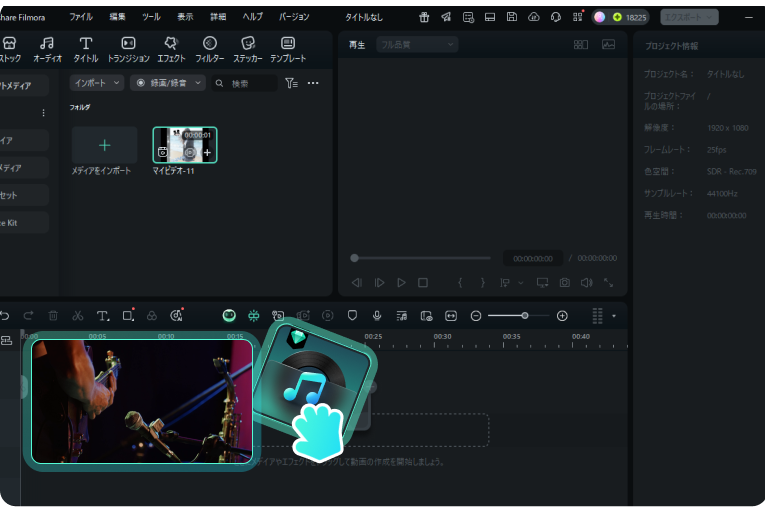Open the フル品質 playback quality dropdown
This screenshot has width=768, height=507.
point(417,45)
